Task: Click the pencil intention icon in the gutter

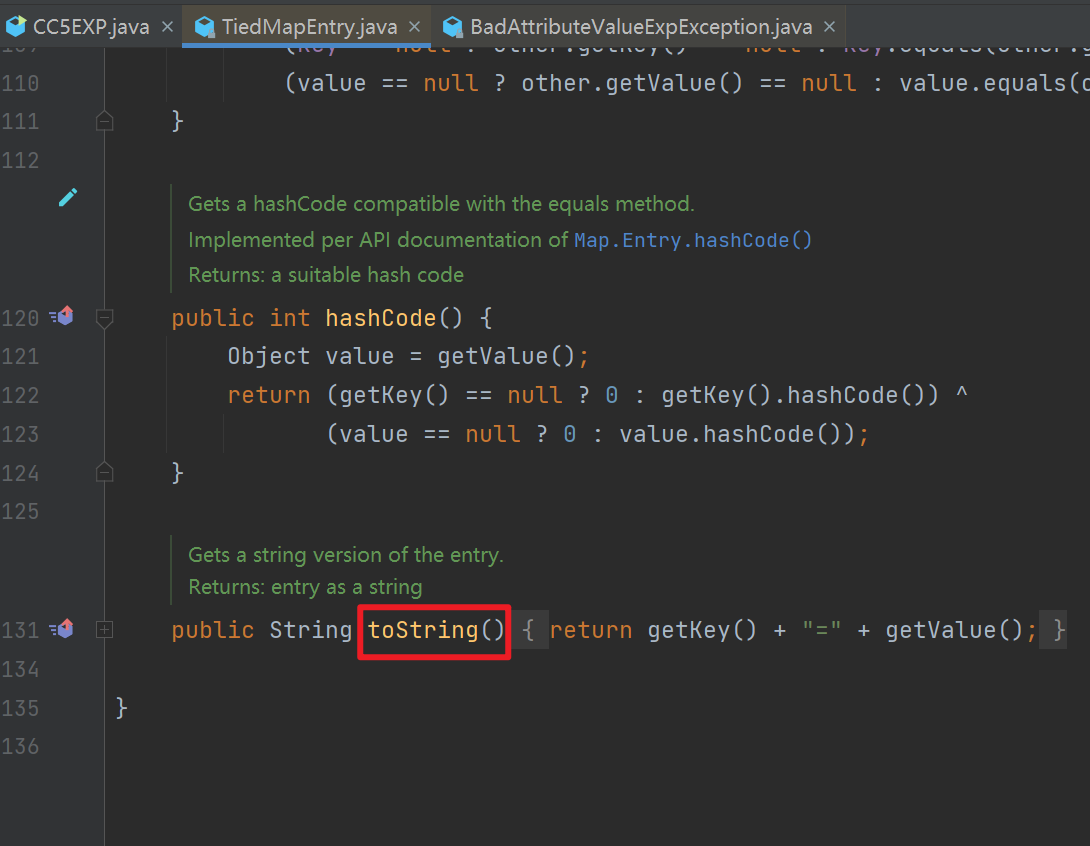Action: point(67,197)
